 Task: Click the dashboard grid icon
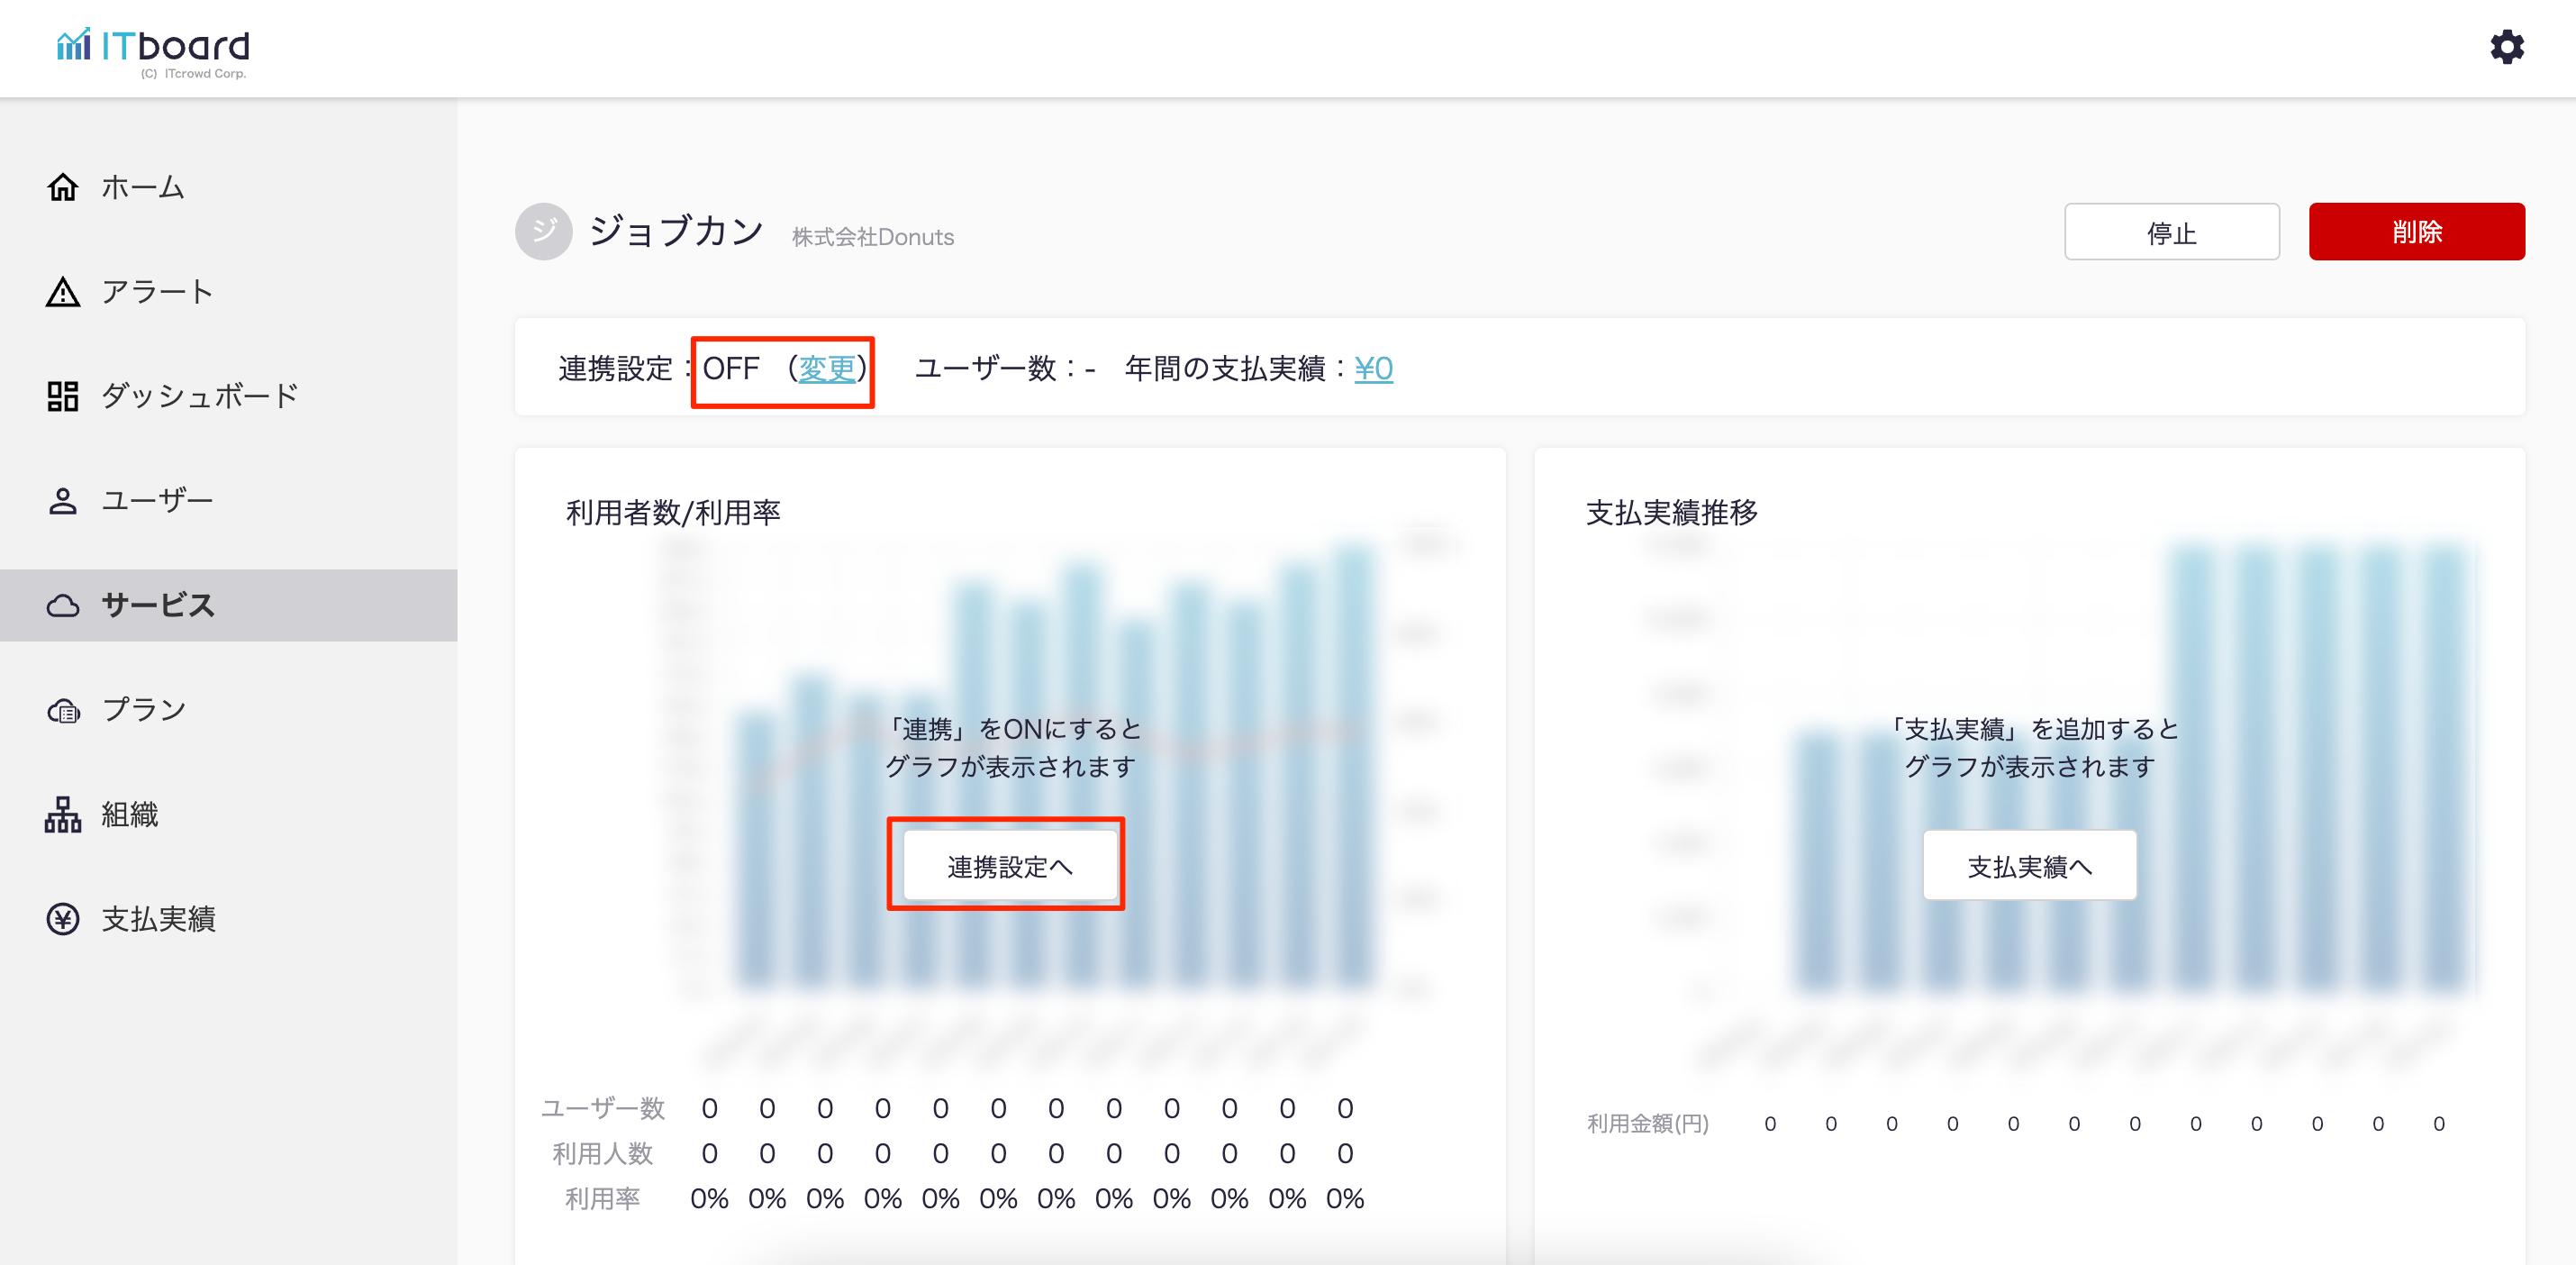63,396
